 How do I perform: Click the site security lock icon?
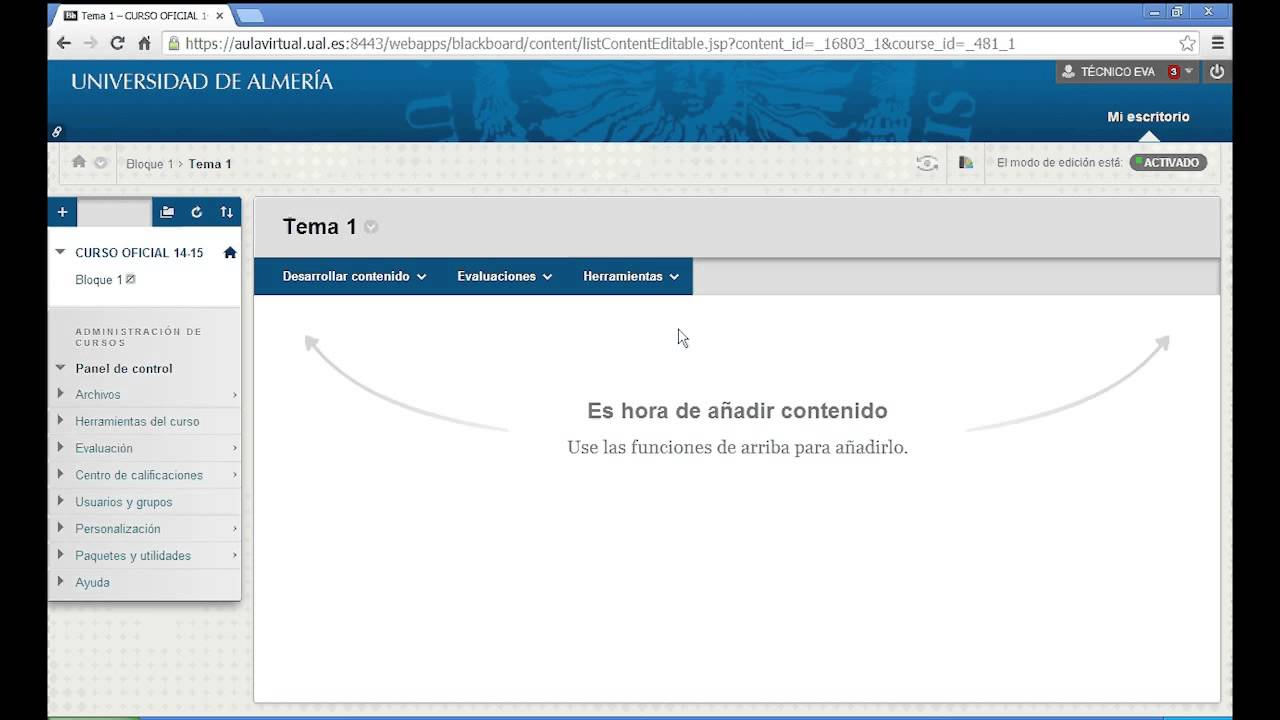coord(174,43)
